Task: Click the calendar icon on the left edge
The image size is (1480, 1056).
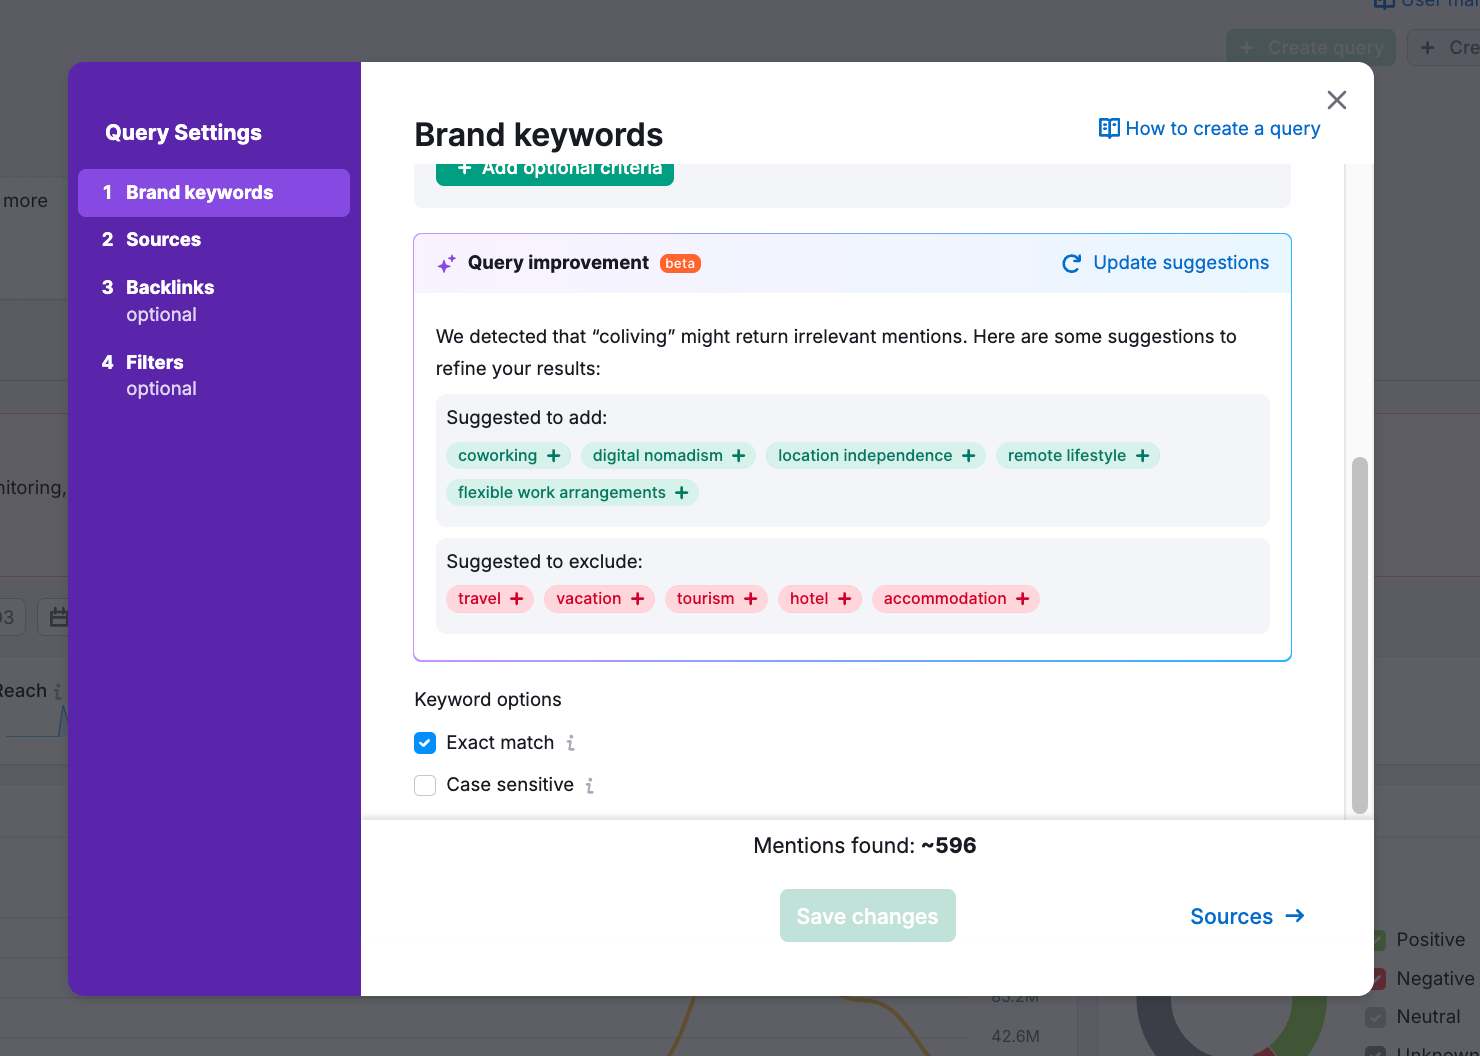Action: (x=60, y=616)
